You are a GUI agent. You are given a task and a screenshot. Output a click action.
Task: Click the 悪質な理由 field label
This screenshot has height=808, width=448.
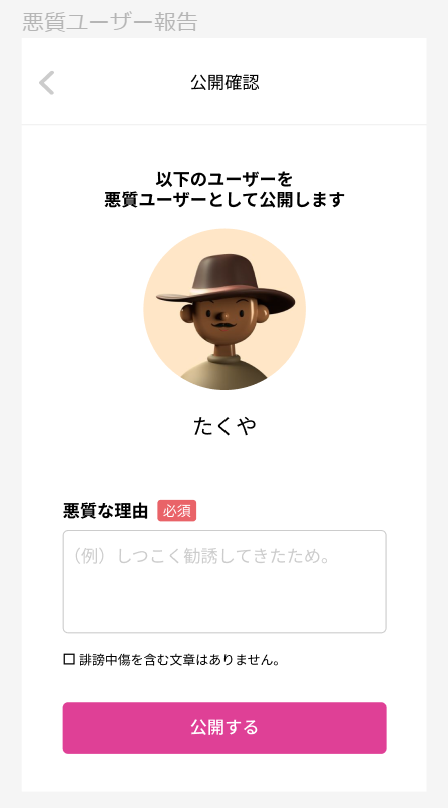coord(106,511)
